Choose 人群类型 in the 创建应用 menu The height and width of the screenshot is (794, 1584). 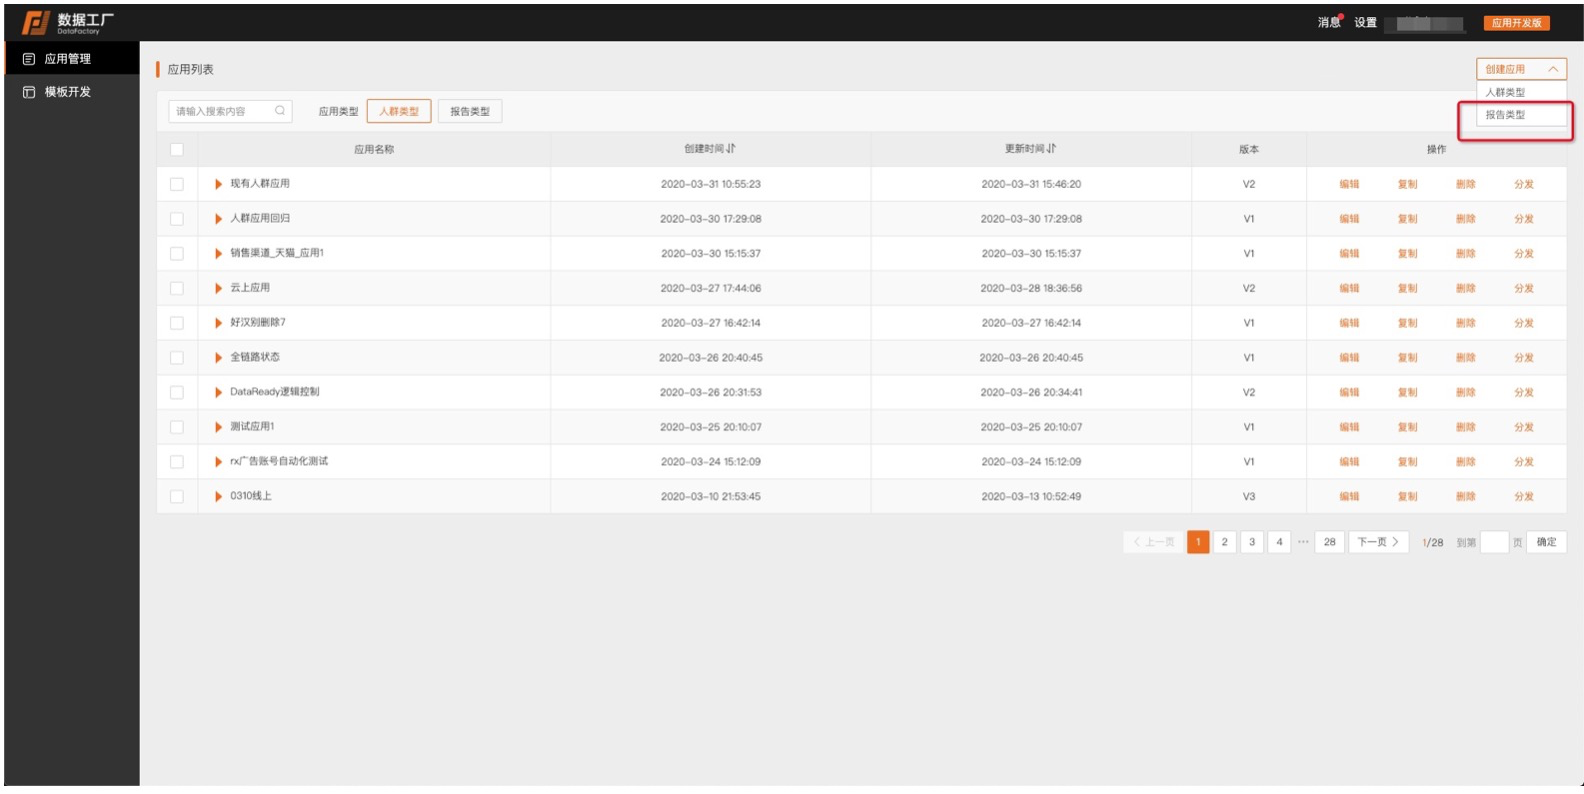pos(1521,92)
